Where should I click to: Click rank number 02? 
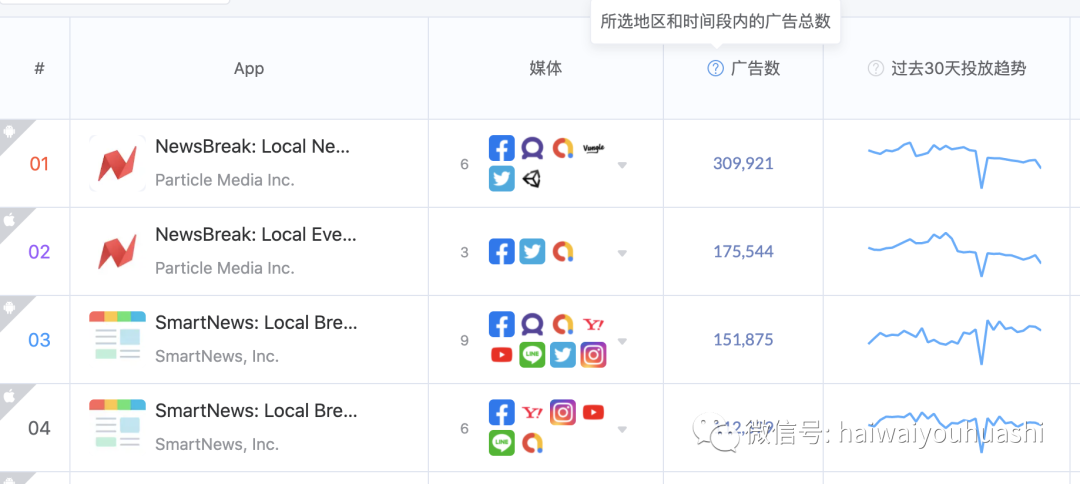(x=39, y=252)
